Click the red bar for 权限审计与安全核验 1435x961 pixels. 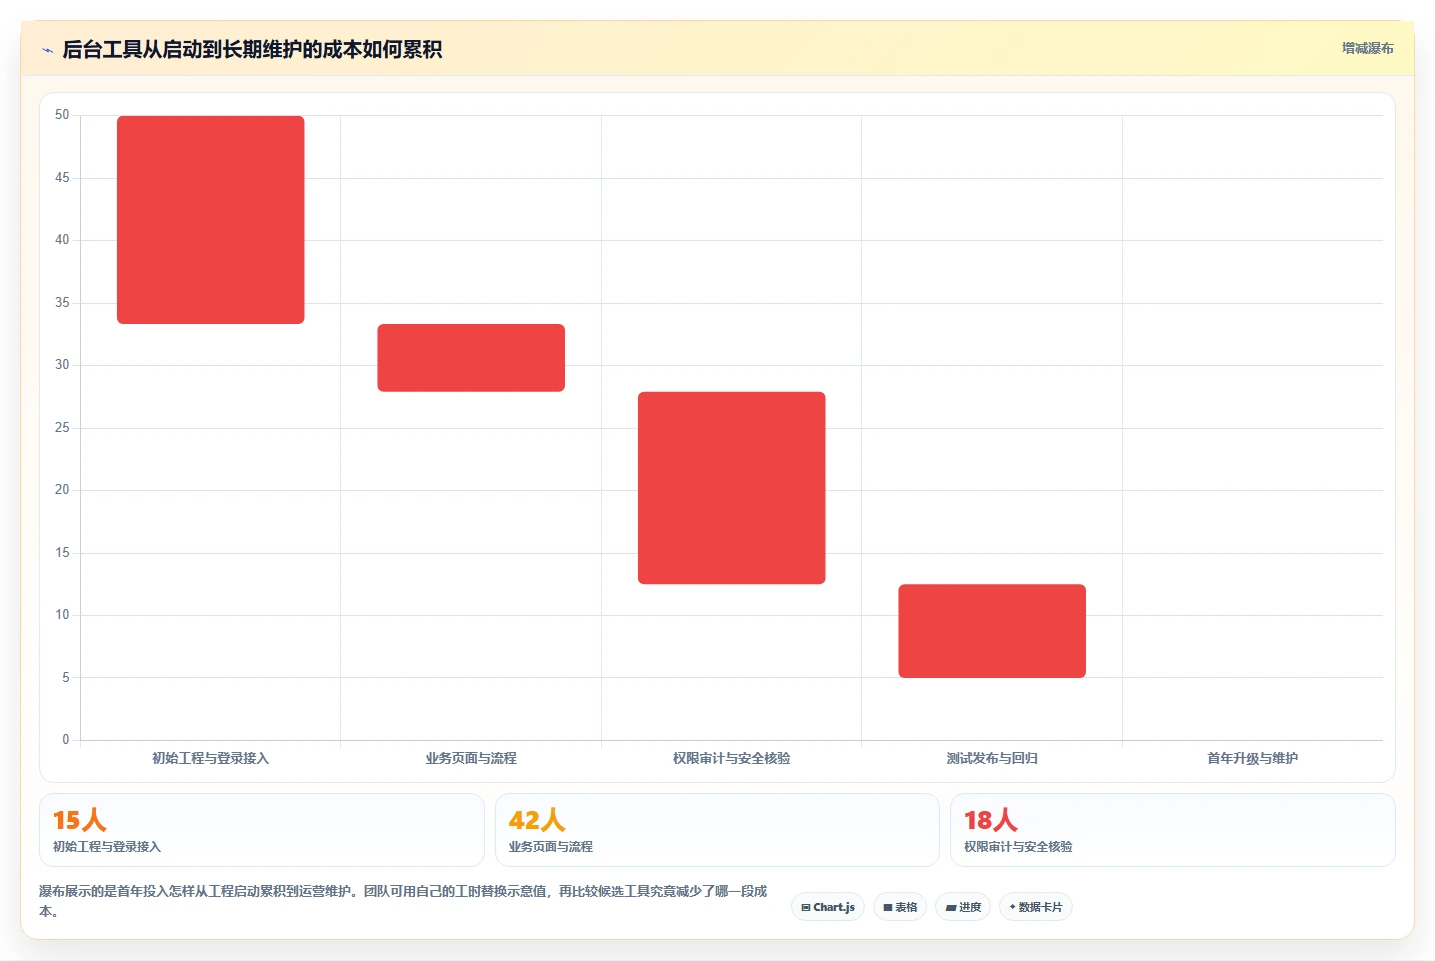[x=732, y=488]
